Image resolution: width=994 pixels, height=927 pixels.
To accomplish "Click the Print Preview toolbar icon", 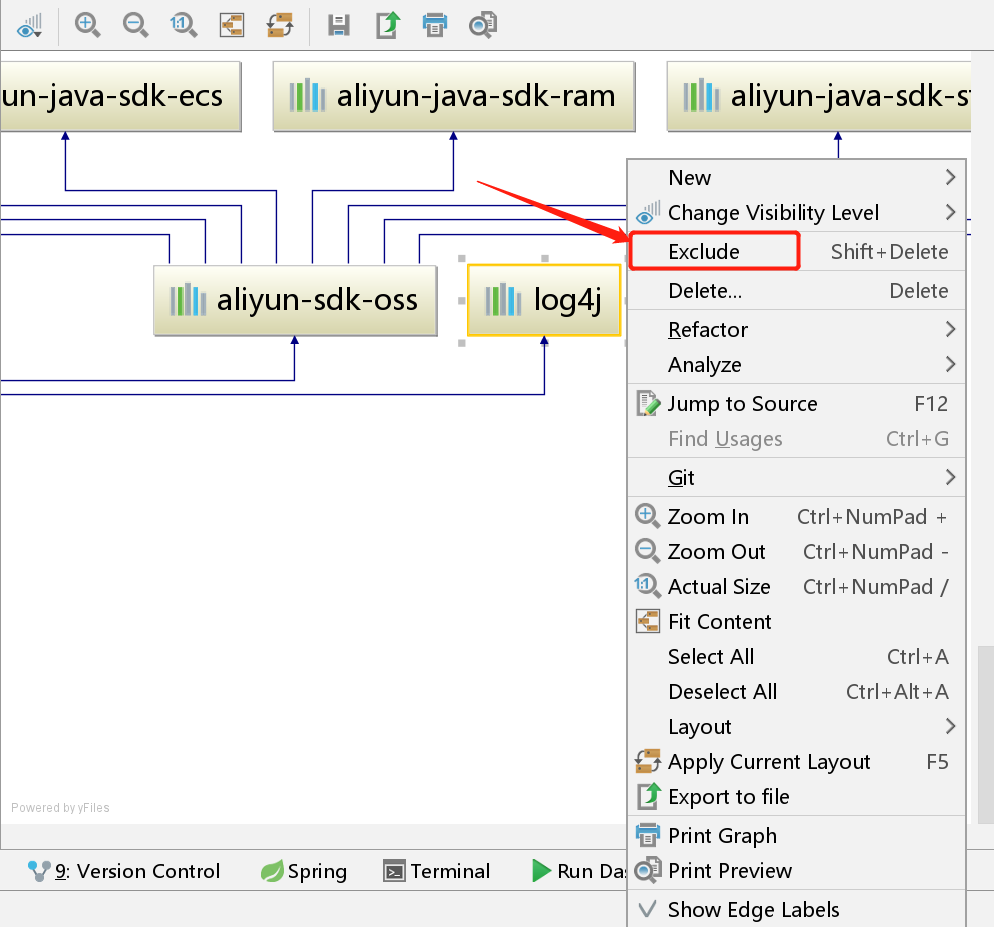I will pyautogui.click(x=483, y=25).
